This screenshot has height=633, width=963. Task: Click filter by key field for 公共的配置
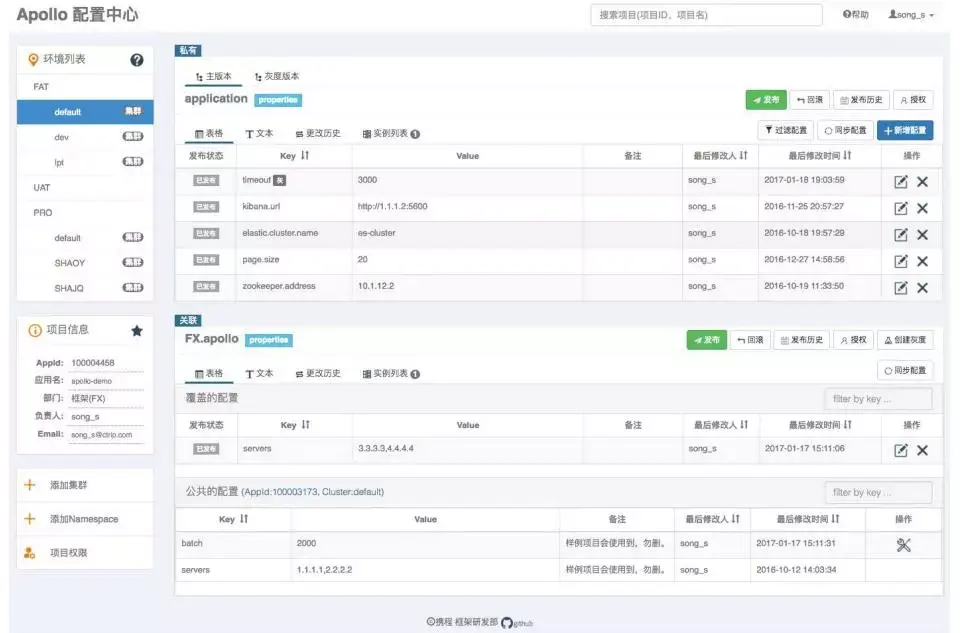(878, 492)
